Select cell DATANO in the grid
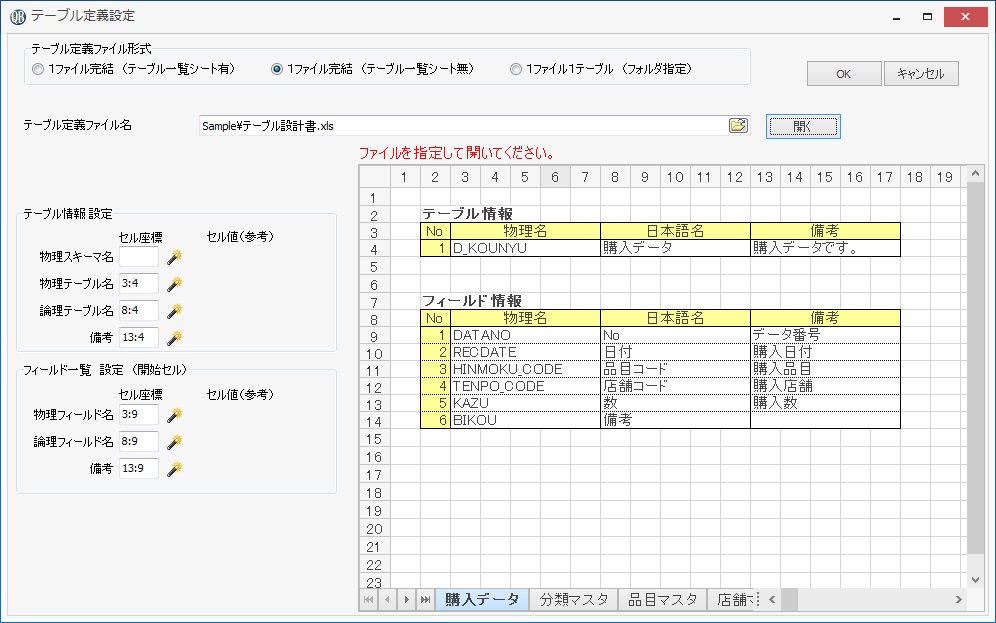Viewport: 996px width, 623px height. tap(525, 335)
